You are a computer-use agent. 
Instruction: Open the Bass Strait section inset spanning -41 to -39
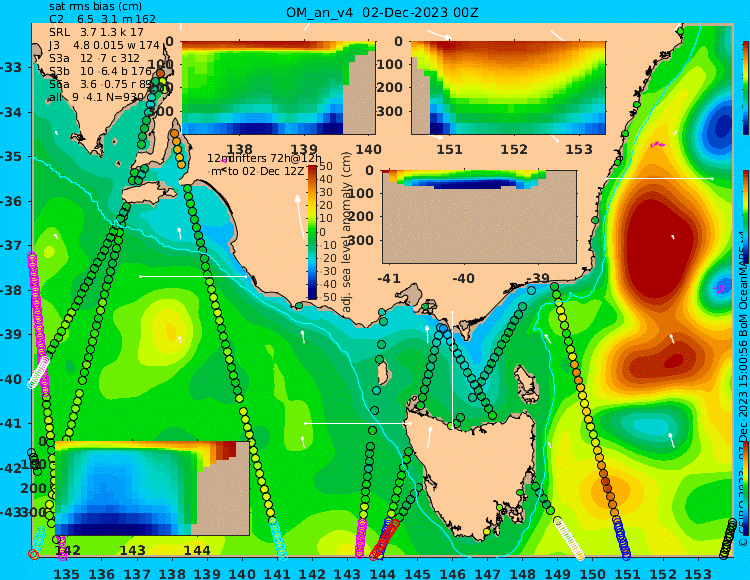click(480, 216)
